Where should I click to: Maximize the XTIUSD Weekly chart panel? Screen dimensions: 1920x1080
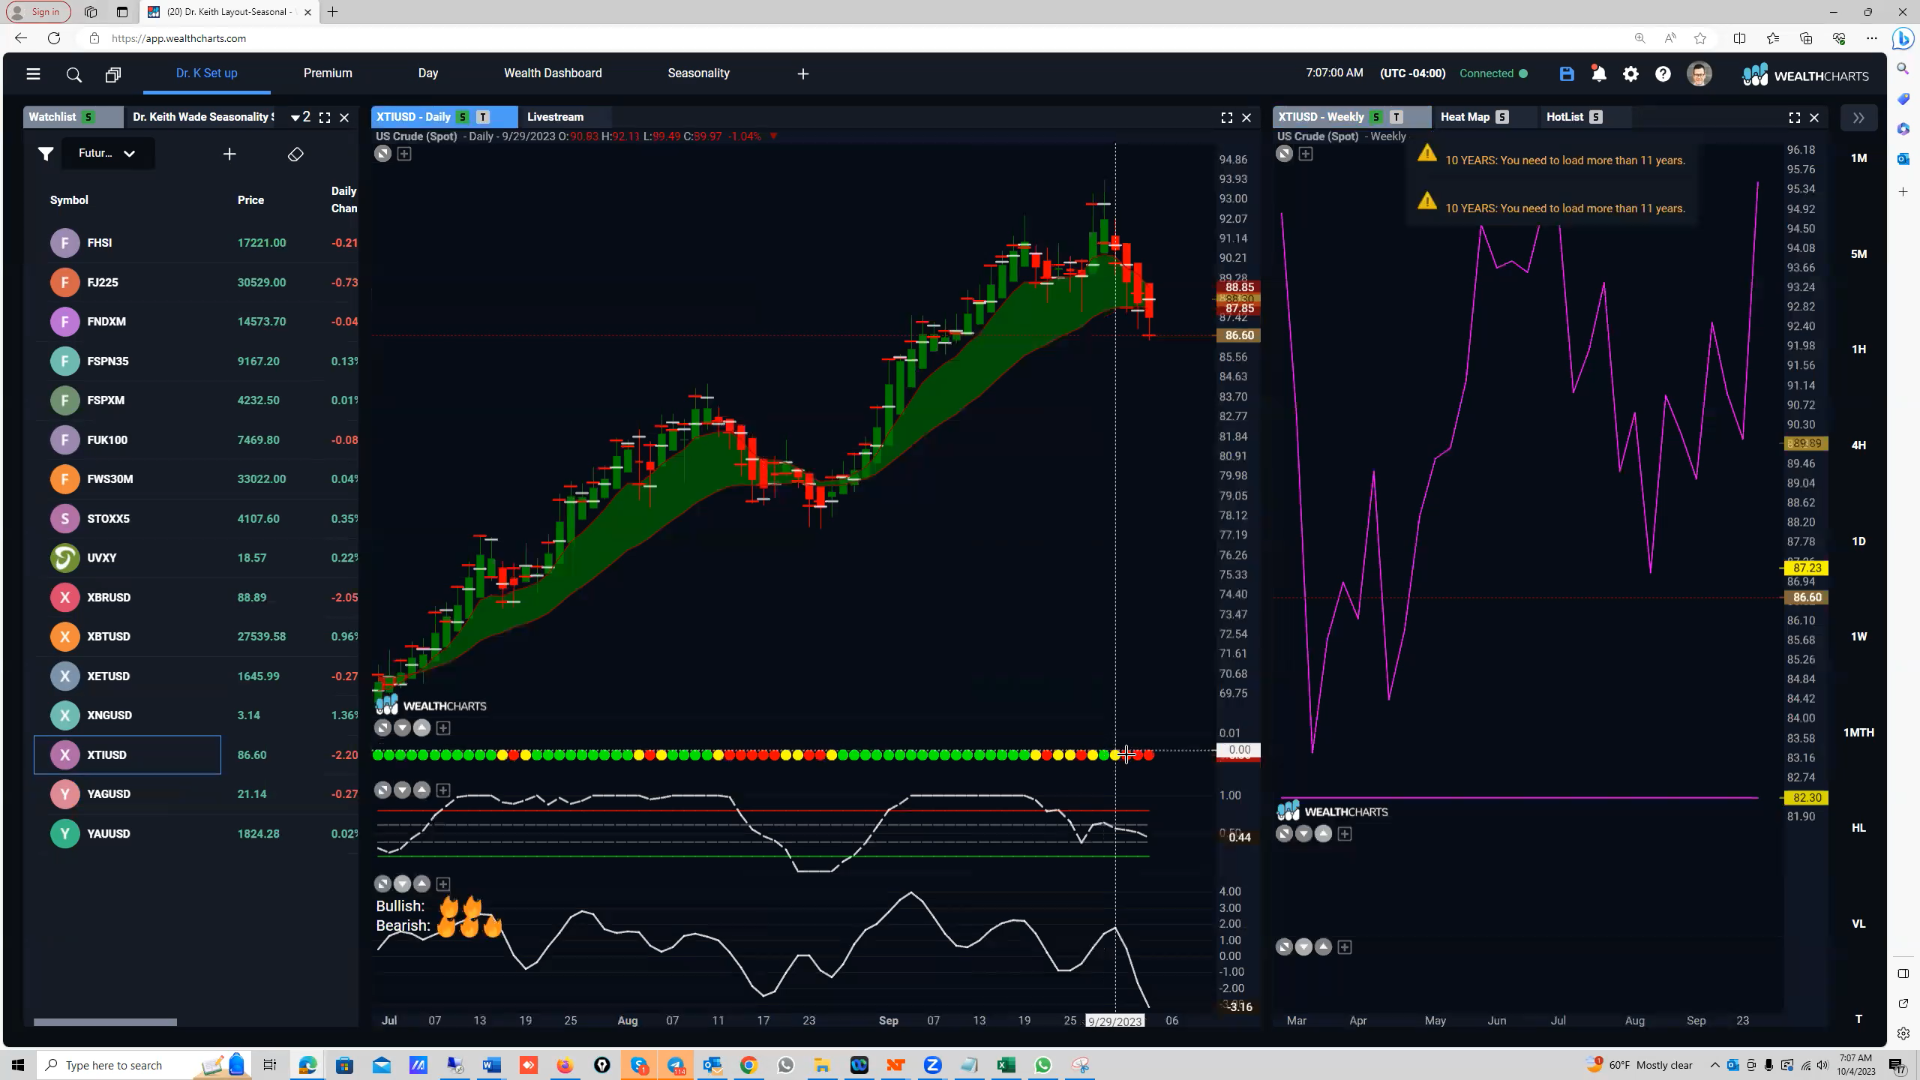(x=1795, y=118)
